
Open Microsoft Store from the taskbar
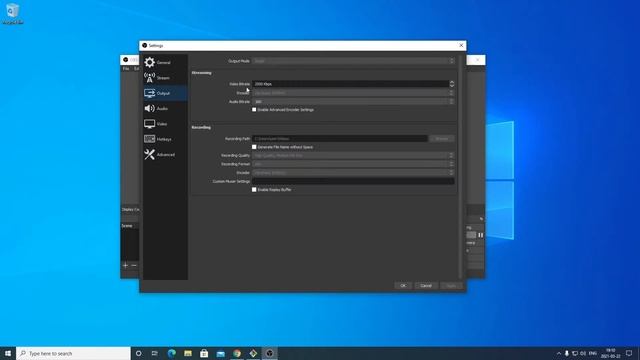point(204,353)
